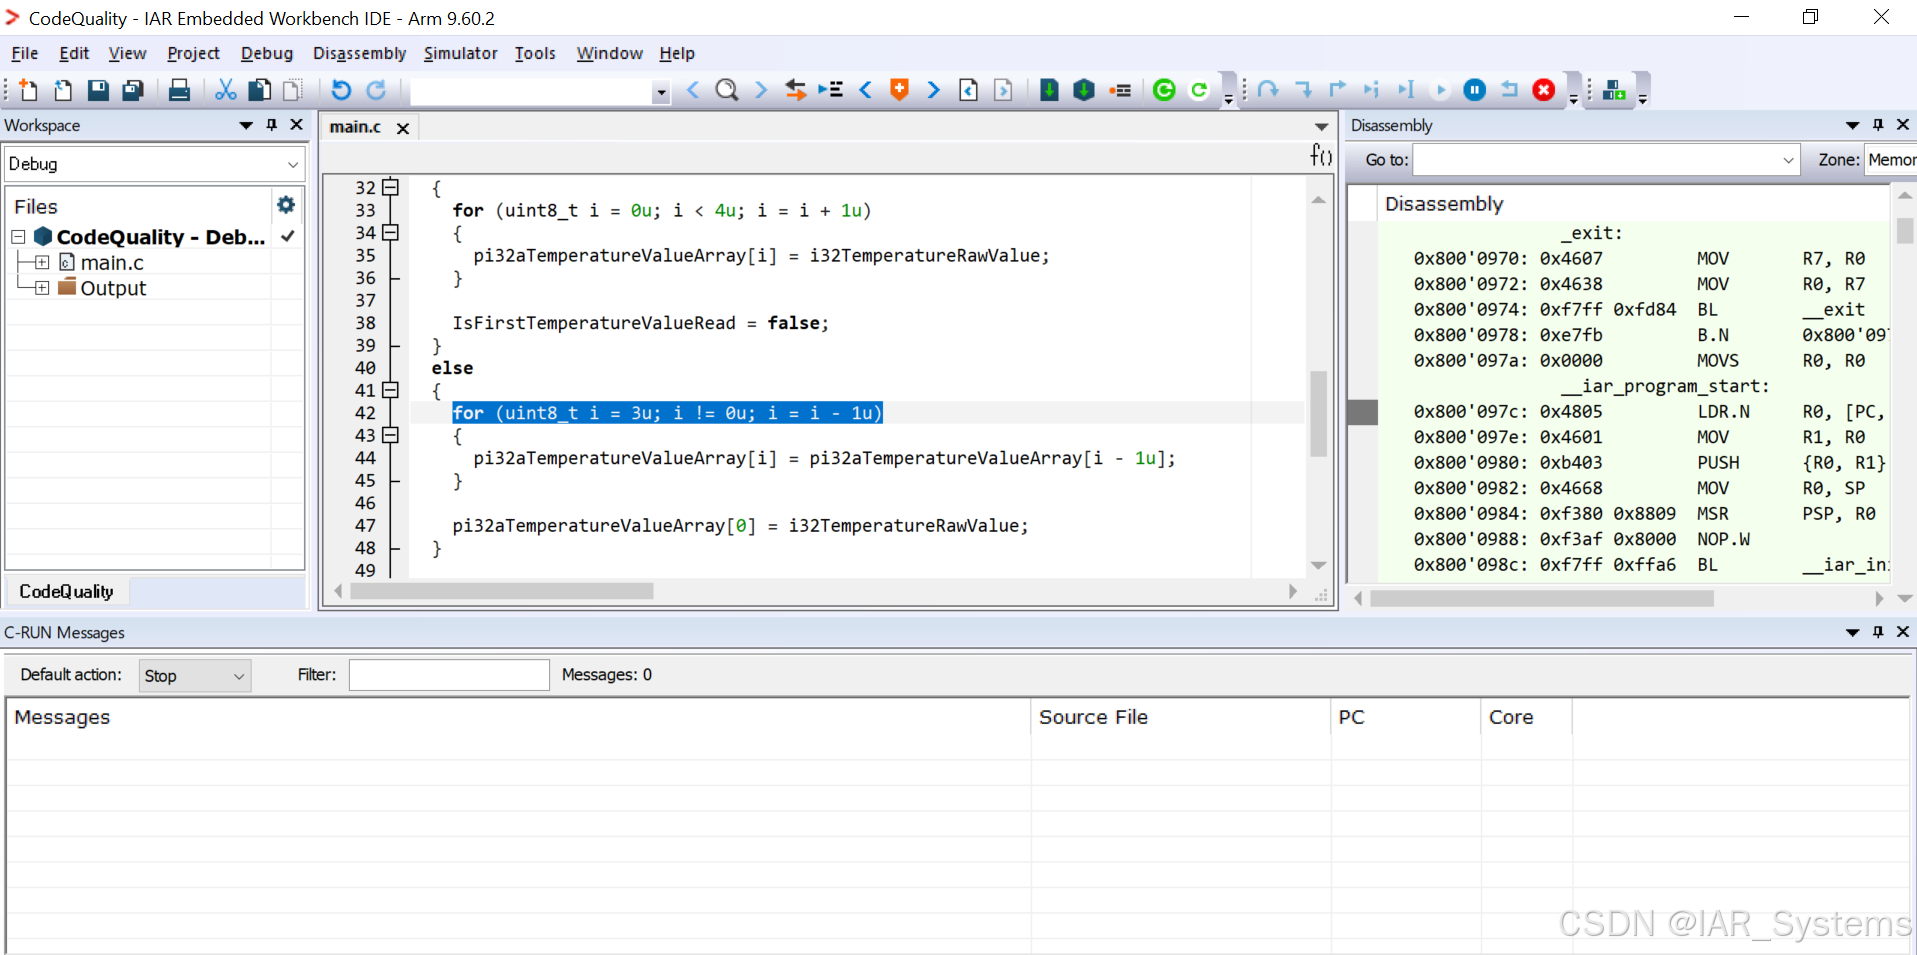Click the Reset debug icon
The height and width of the screenshot is (955, 1917).
click(x=1509, y=90)
